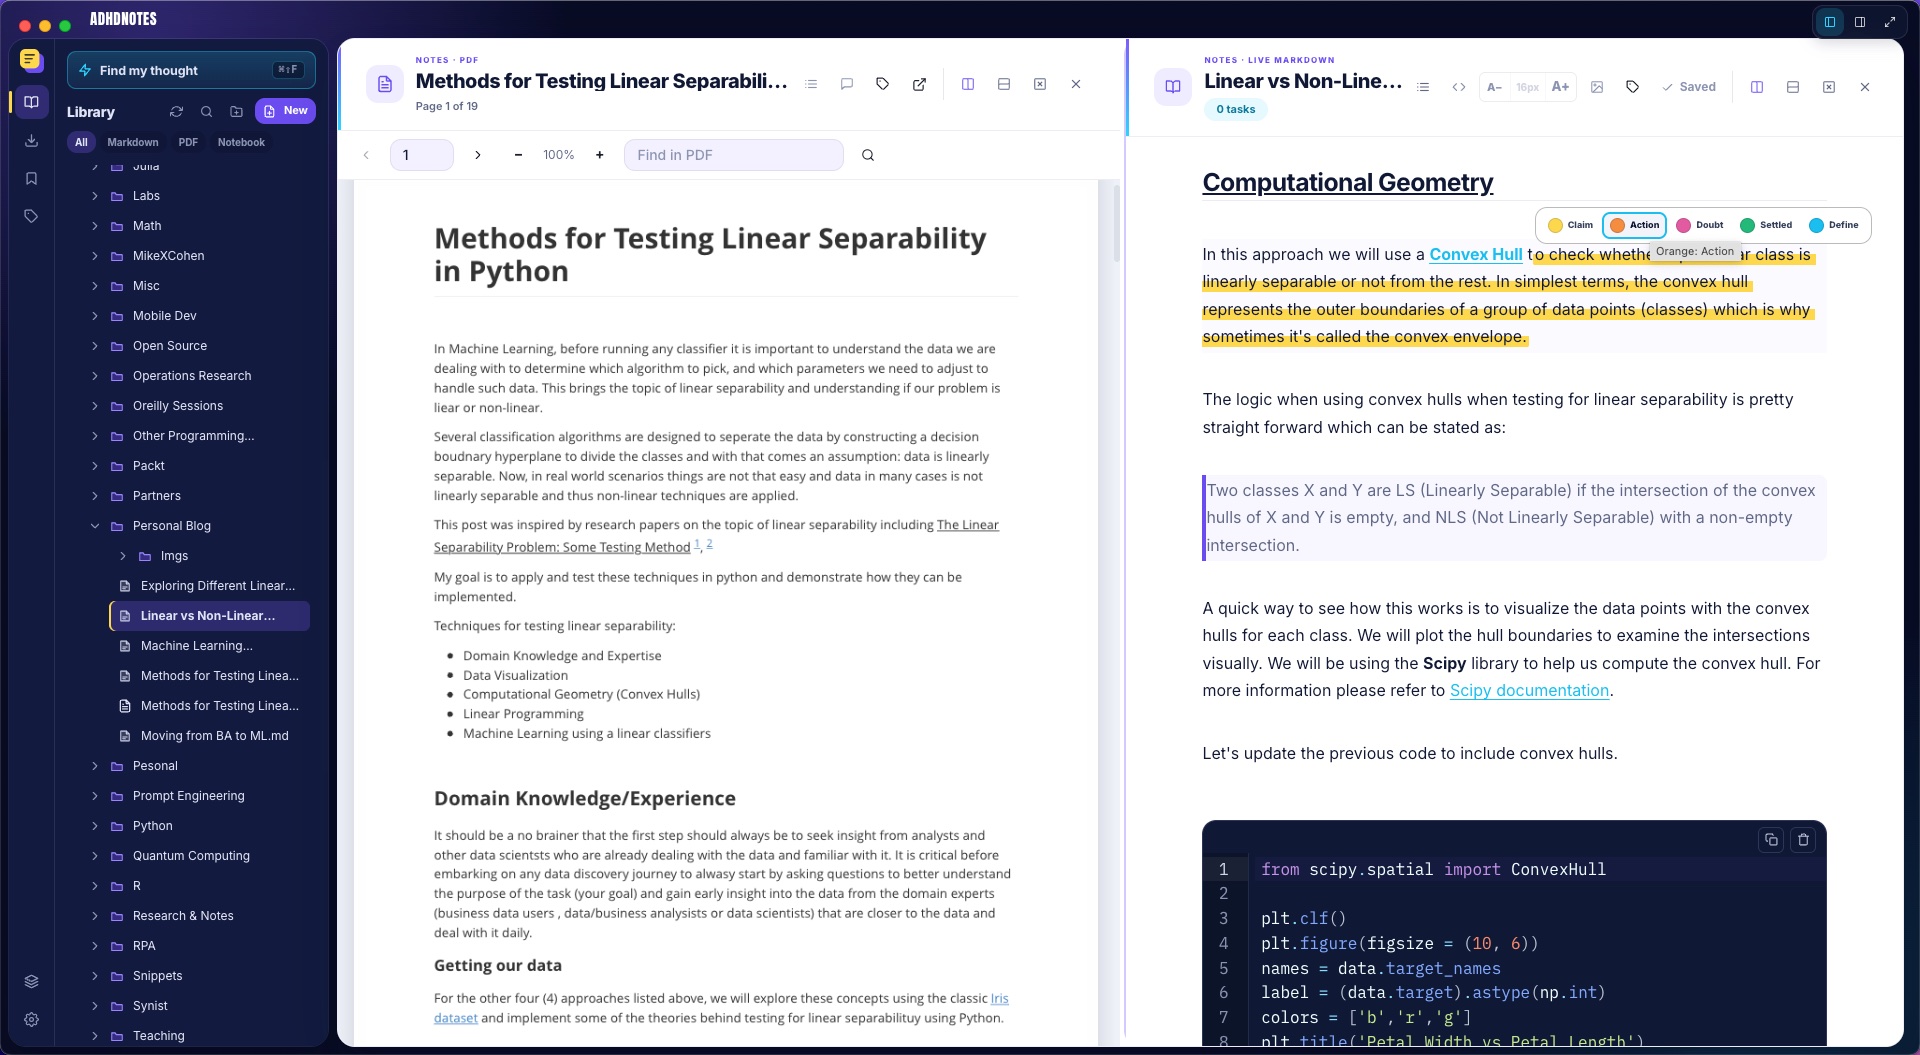Open PDF comments icon
Viewport: 1920px width, 1055px height.
847,84
